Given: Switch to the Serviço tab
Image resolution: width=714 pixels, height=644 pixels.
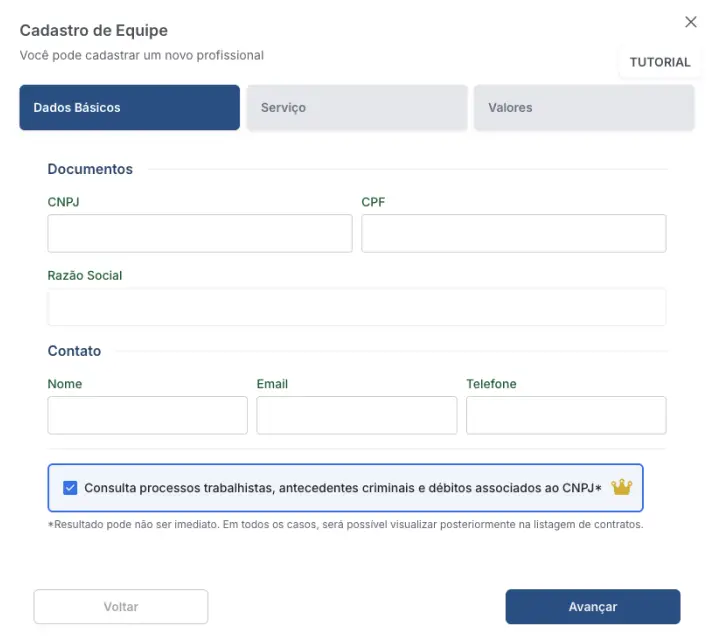Looking at the screenshot, I should point(357,108).
